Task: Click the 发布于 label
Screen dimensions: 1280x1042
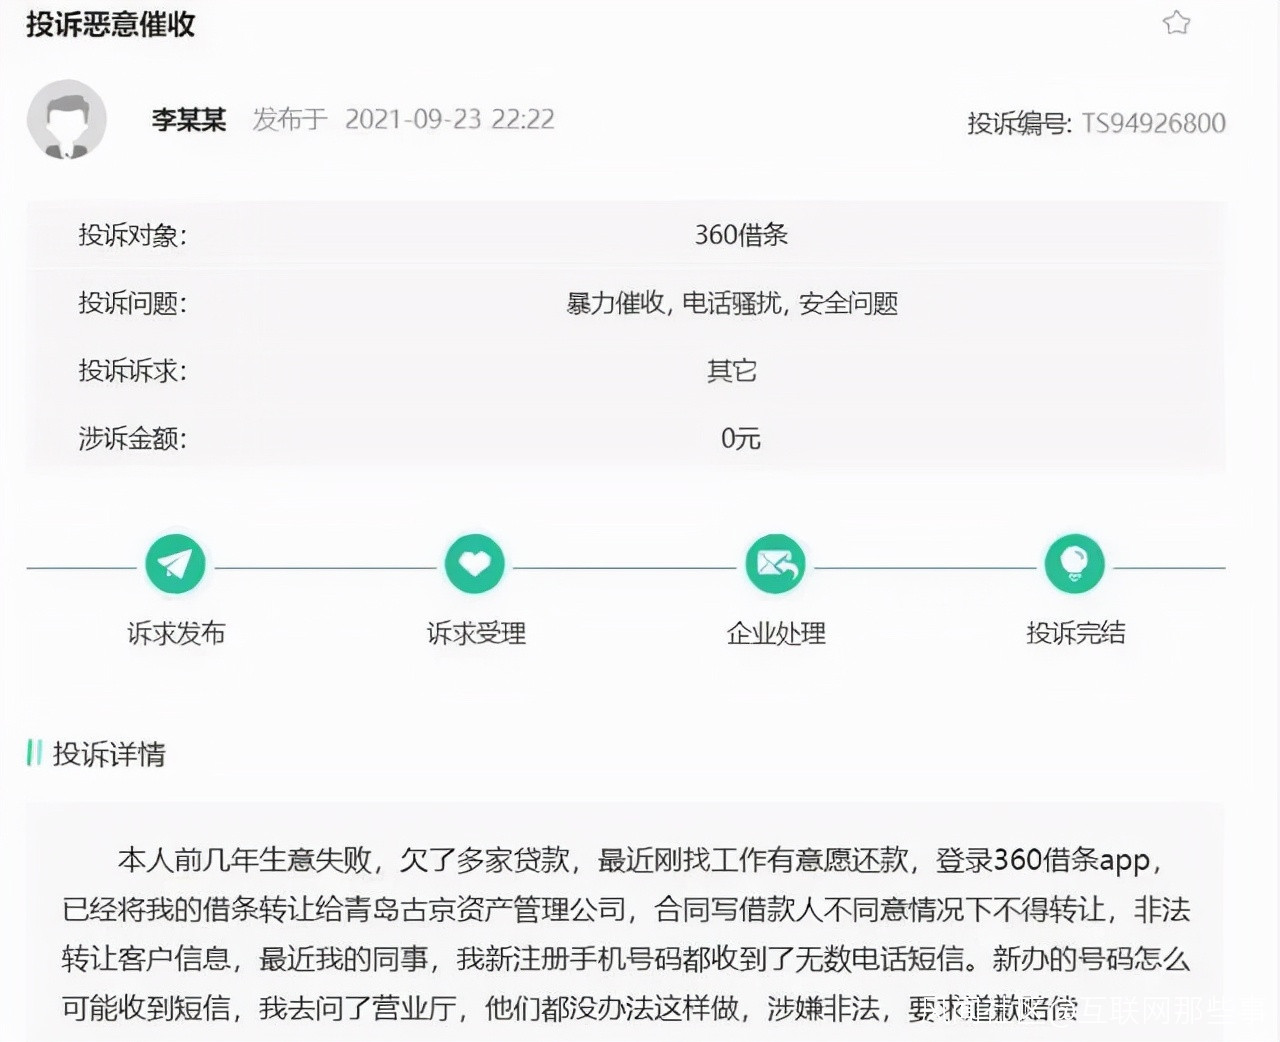Action: (x=290, y=120)
